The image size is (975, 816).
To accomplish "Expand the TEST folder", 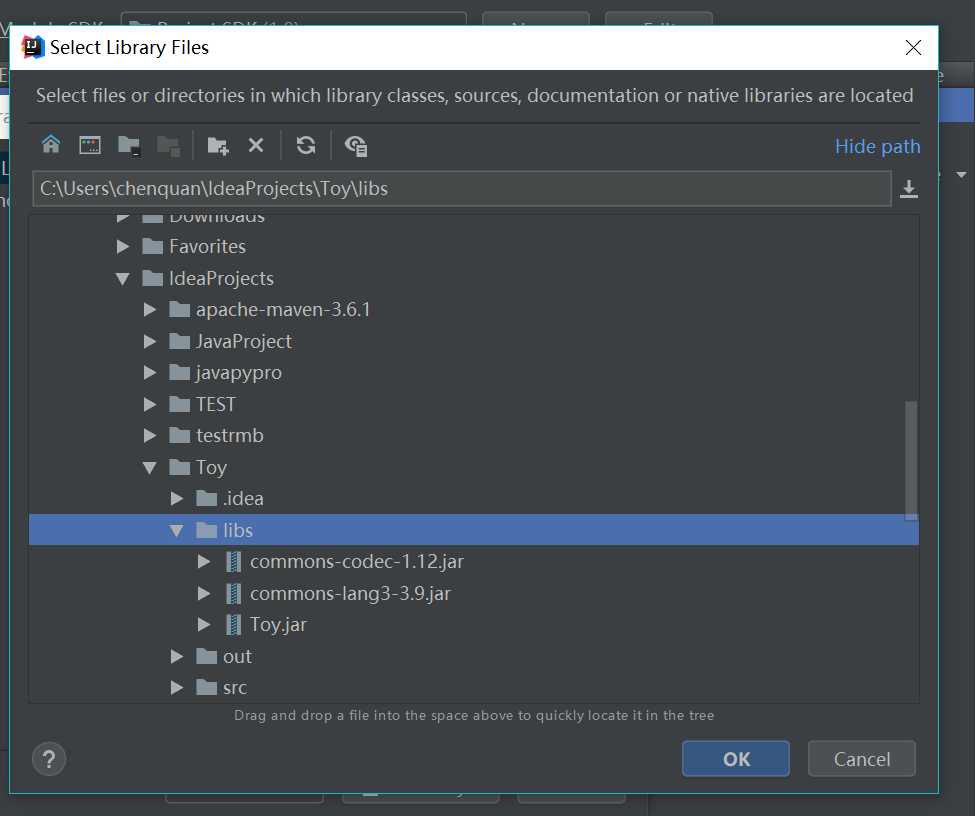I will 150,404.
